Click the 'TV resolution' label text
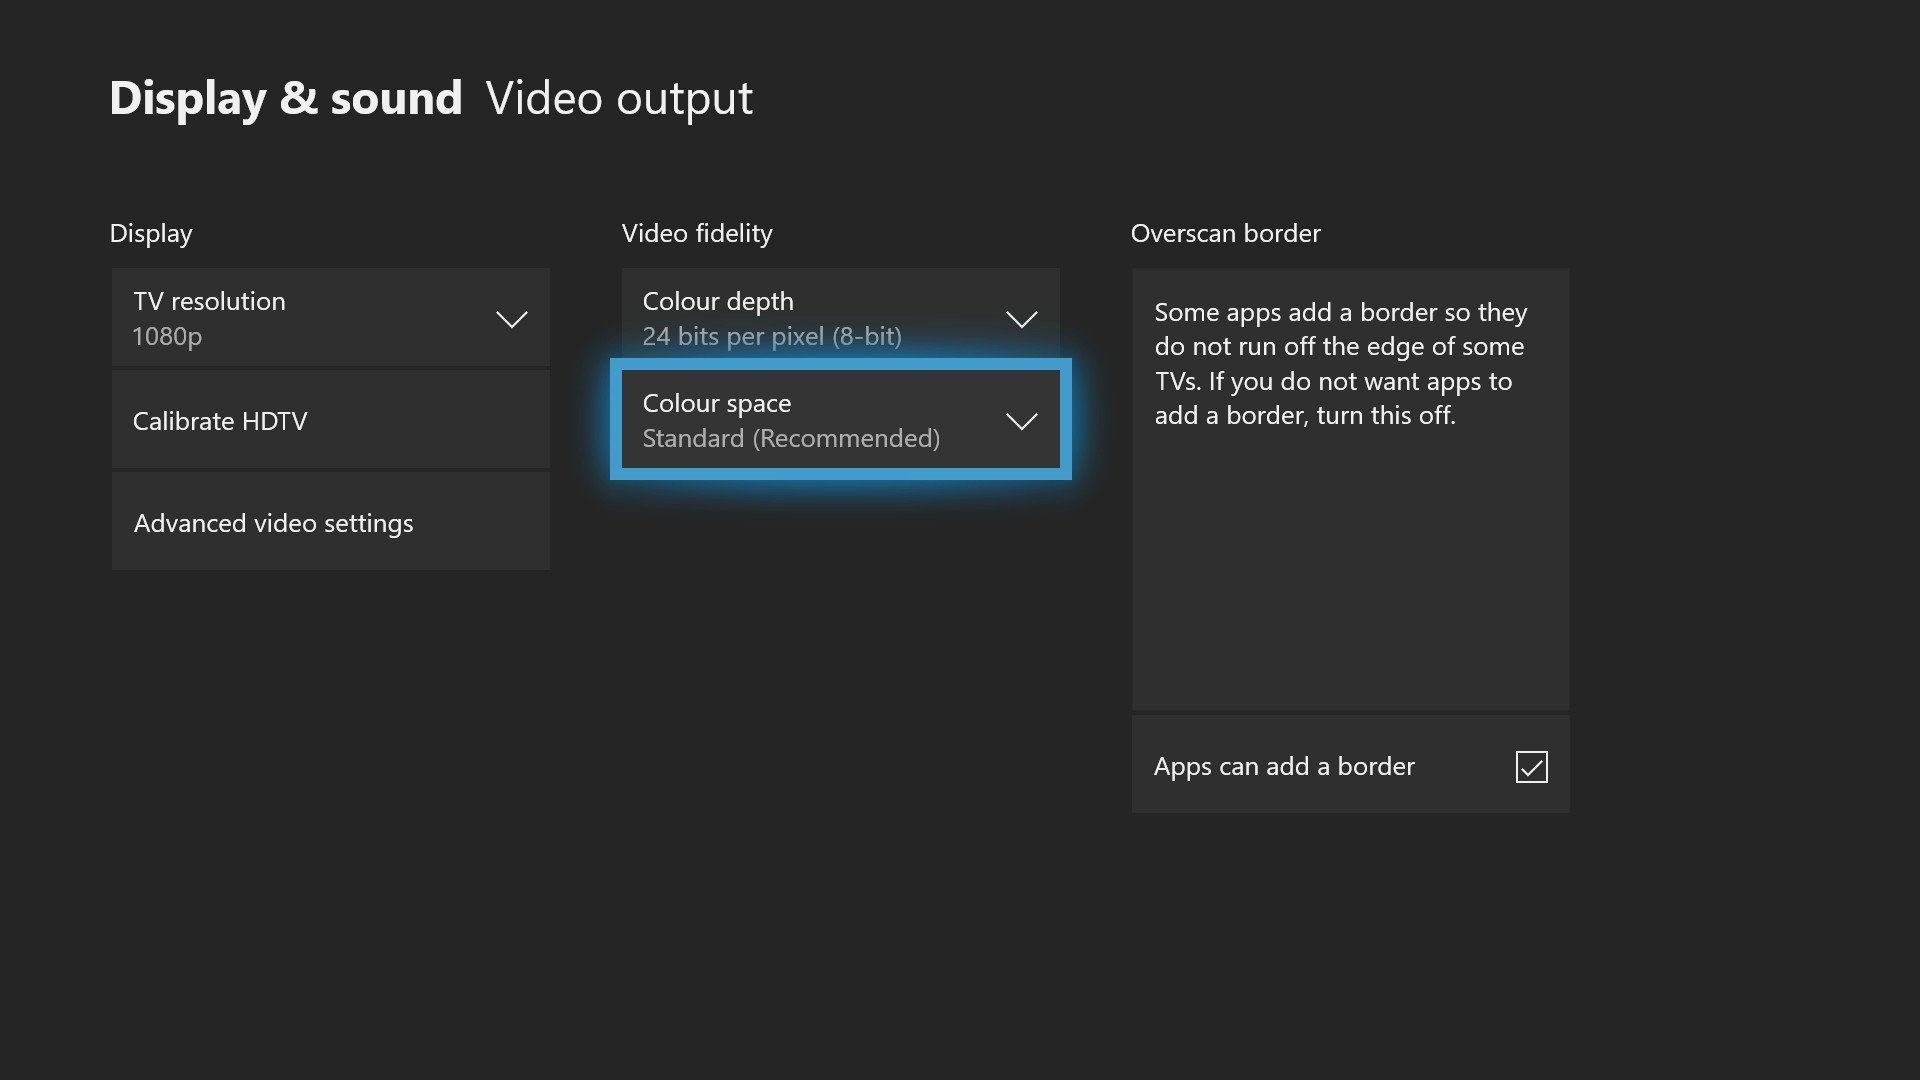1920x1080 pixels. click(209, 301)
